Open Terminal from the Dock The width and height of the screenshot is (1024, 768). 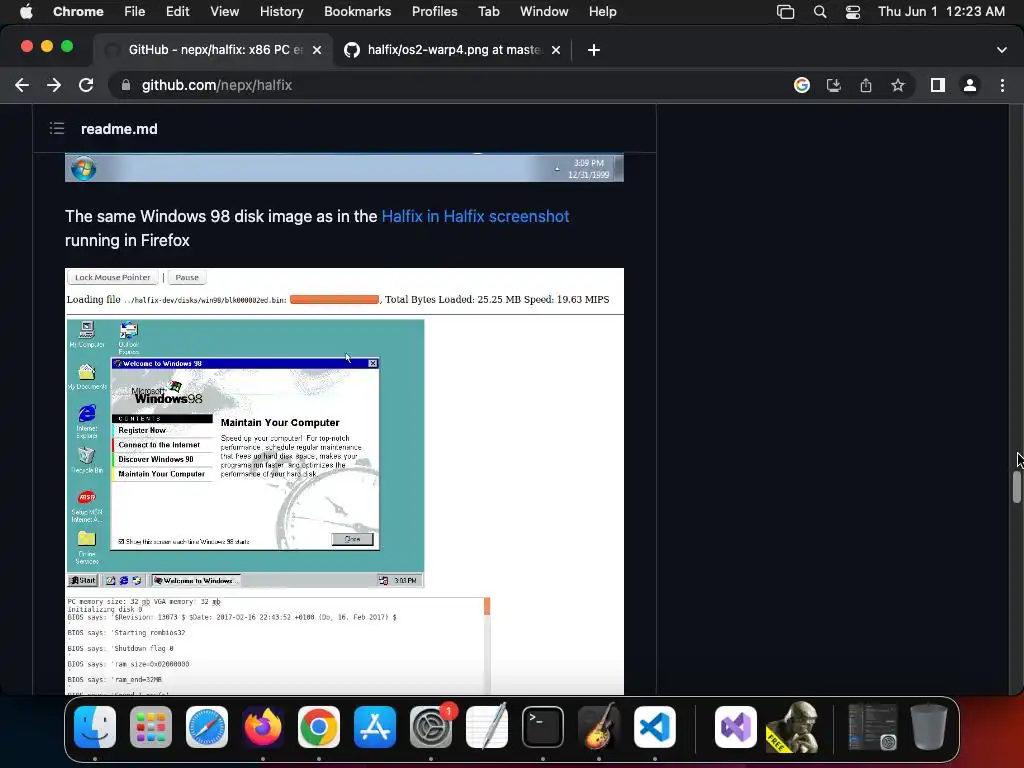click(543, 727)
